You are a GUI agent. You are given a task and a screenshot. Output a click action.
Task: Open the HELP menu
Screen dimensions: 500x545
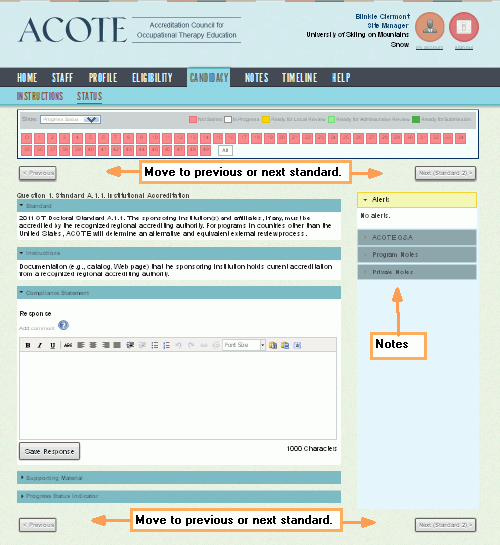pyautogui.click(x=341, y=78)
